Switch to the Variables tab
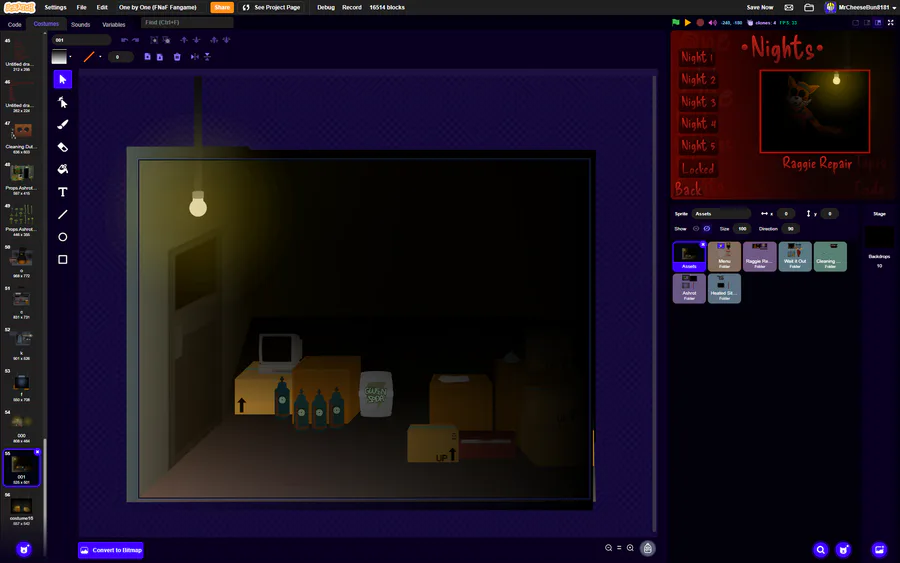 114,25
